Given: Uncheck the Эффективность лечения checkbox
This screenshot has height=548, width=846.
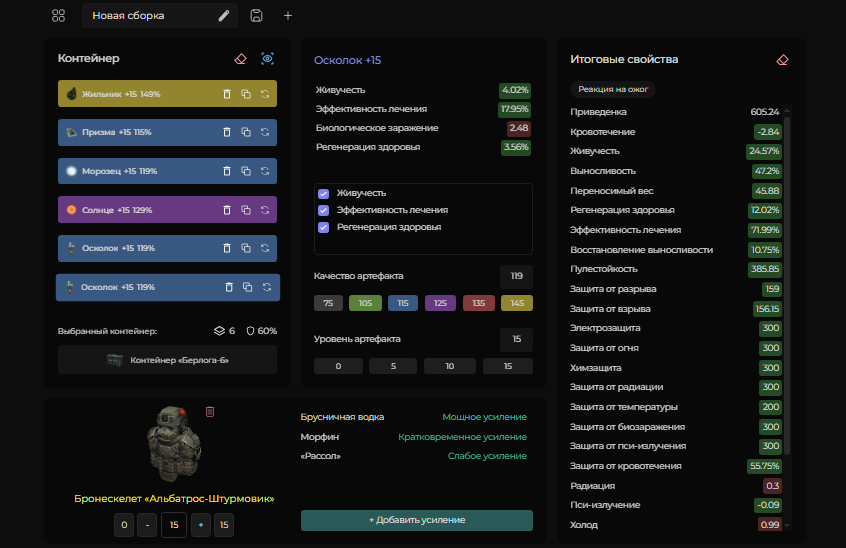Looking at the screenshot, I should click(x=324, y=210).
